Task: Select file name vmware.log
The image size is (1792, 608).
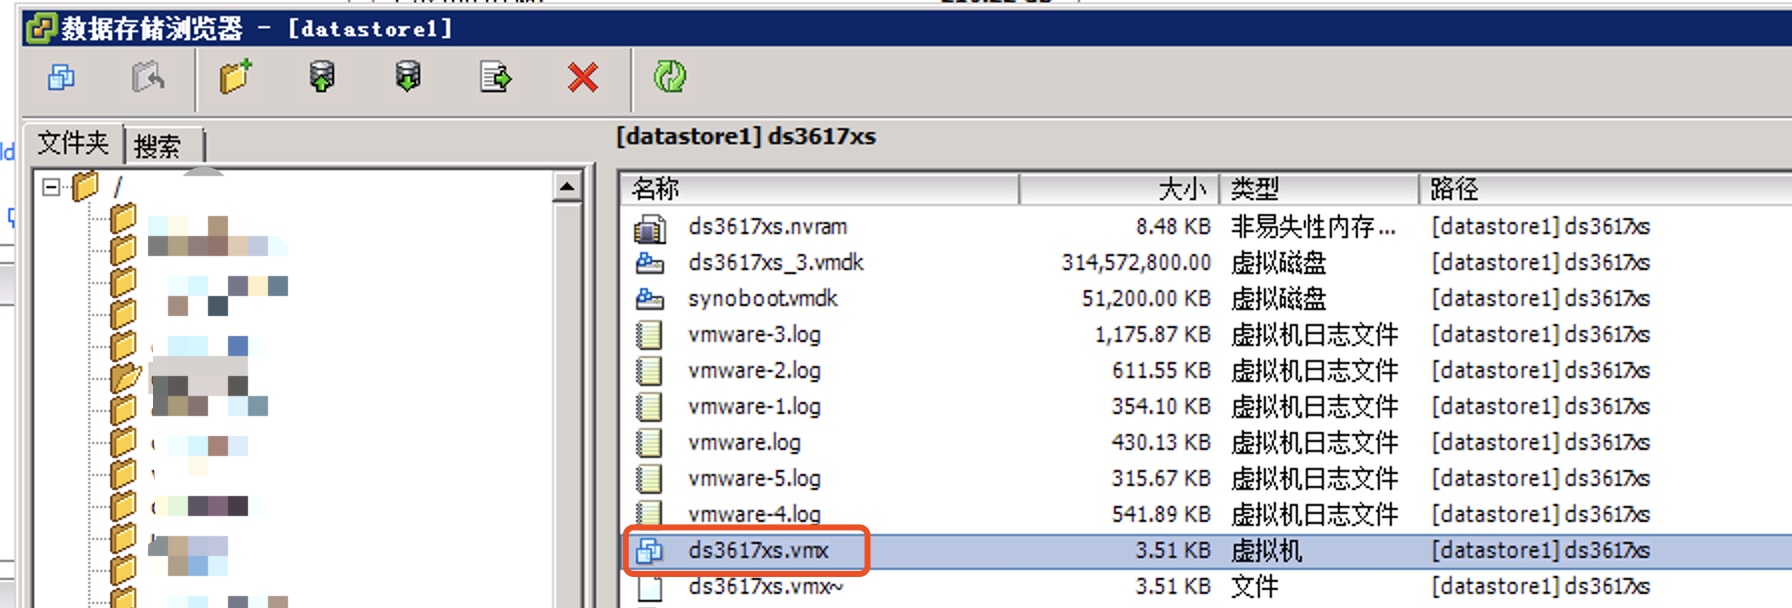Action: pyautogui.click(x=744, y=443)
